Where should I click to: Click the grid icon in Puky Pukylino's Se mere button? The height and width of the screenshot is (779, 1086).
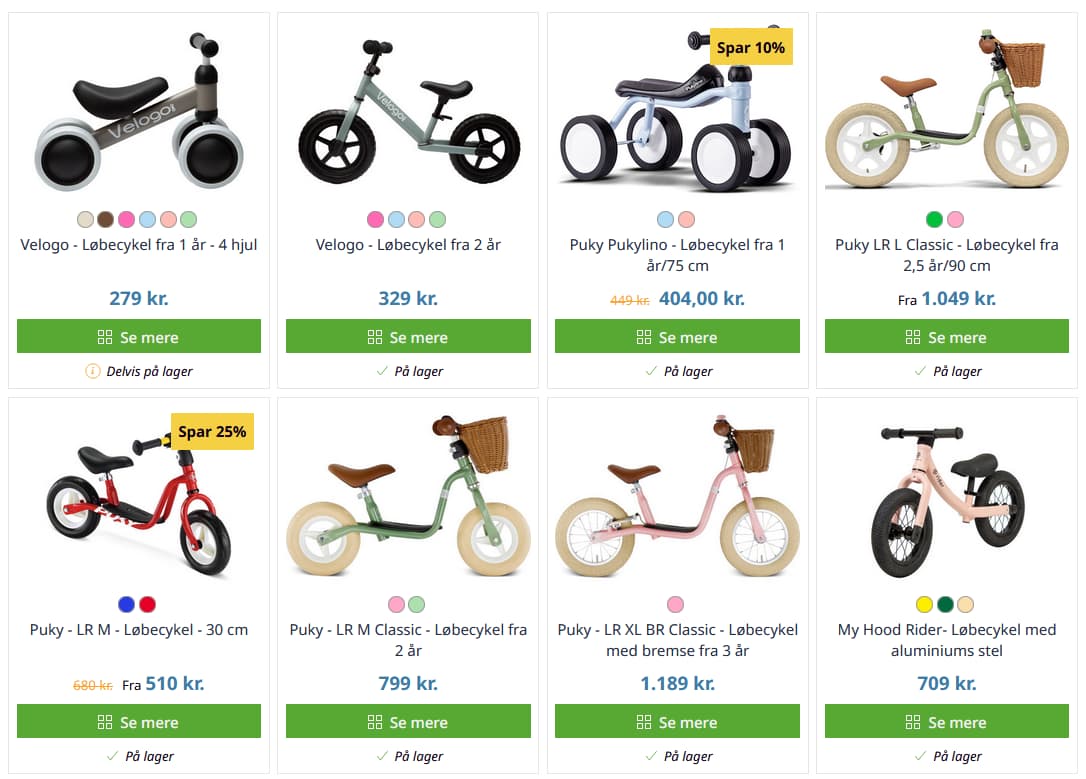point(644,337)
